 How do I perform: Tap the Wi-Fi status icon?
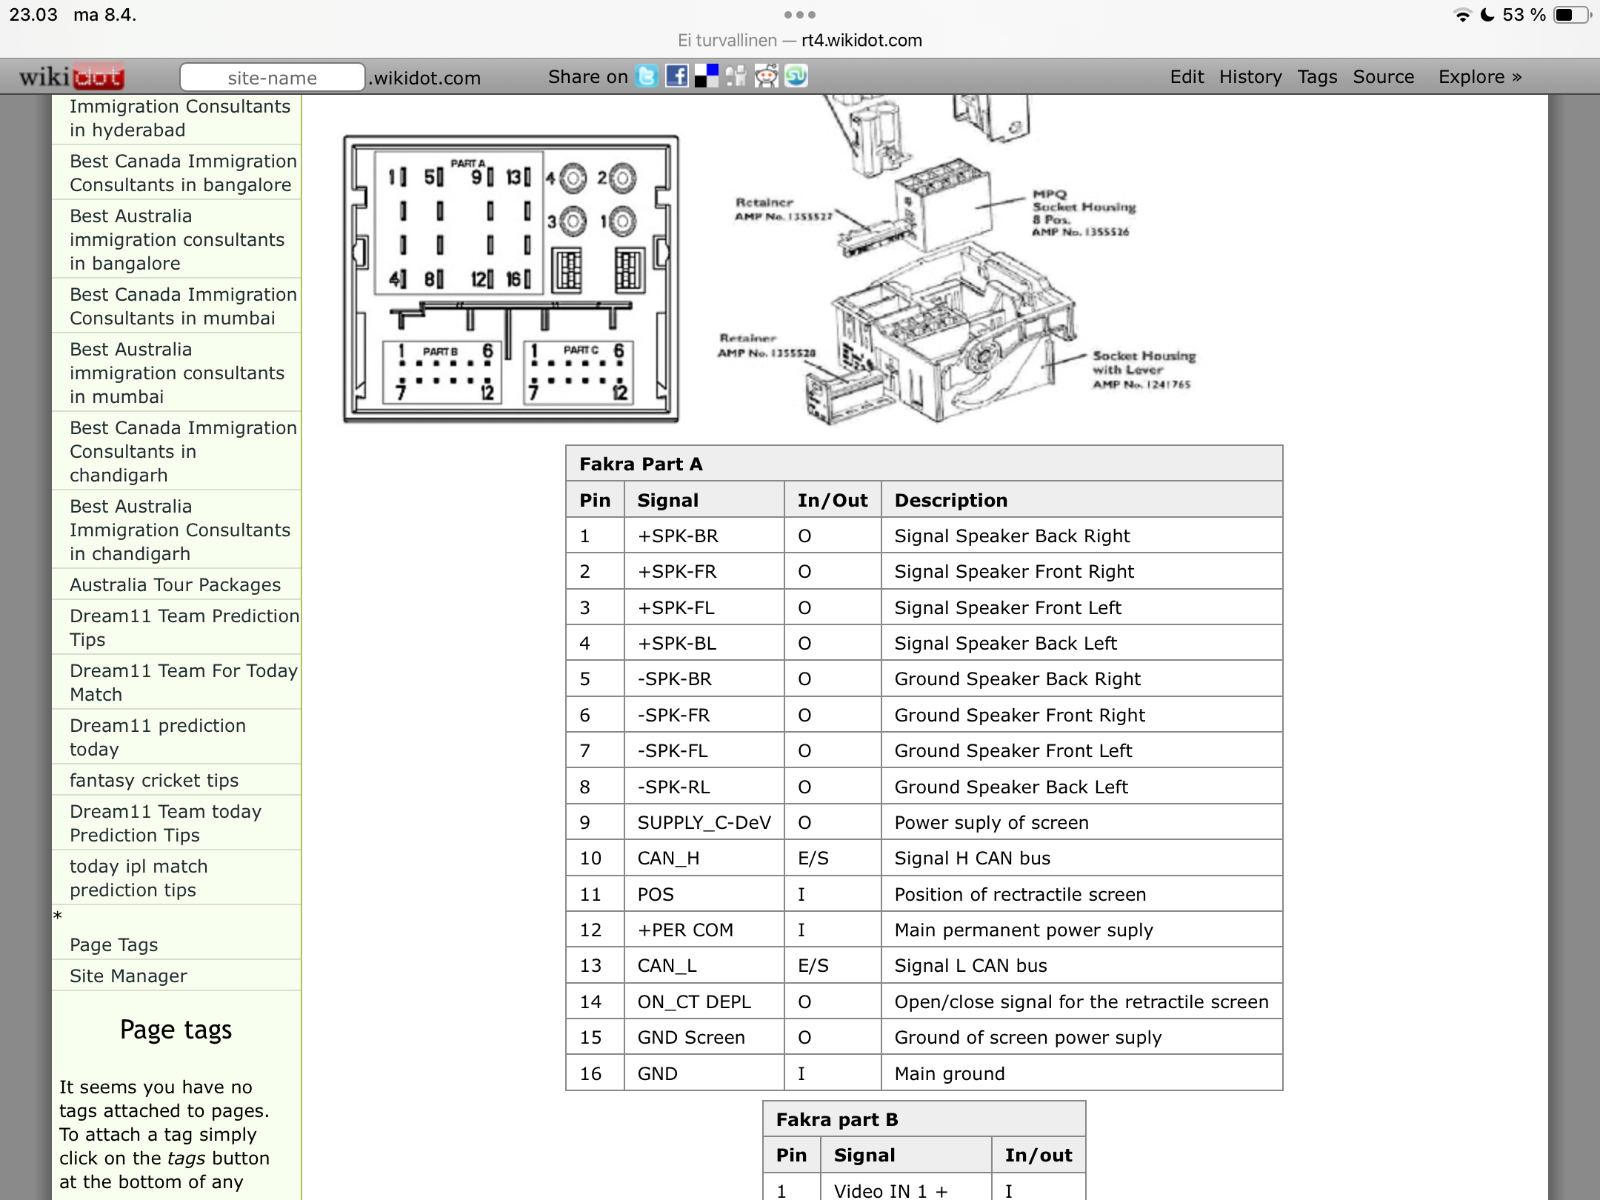point(1462,15)
